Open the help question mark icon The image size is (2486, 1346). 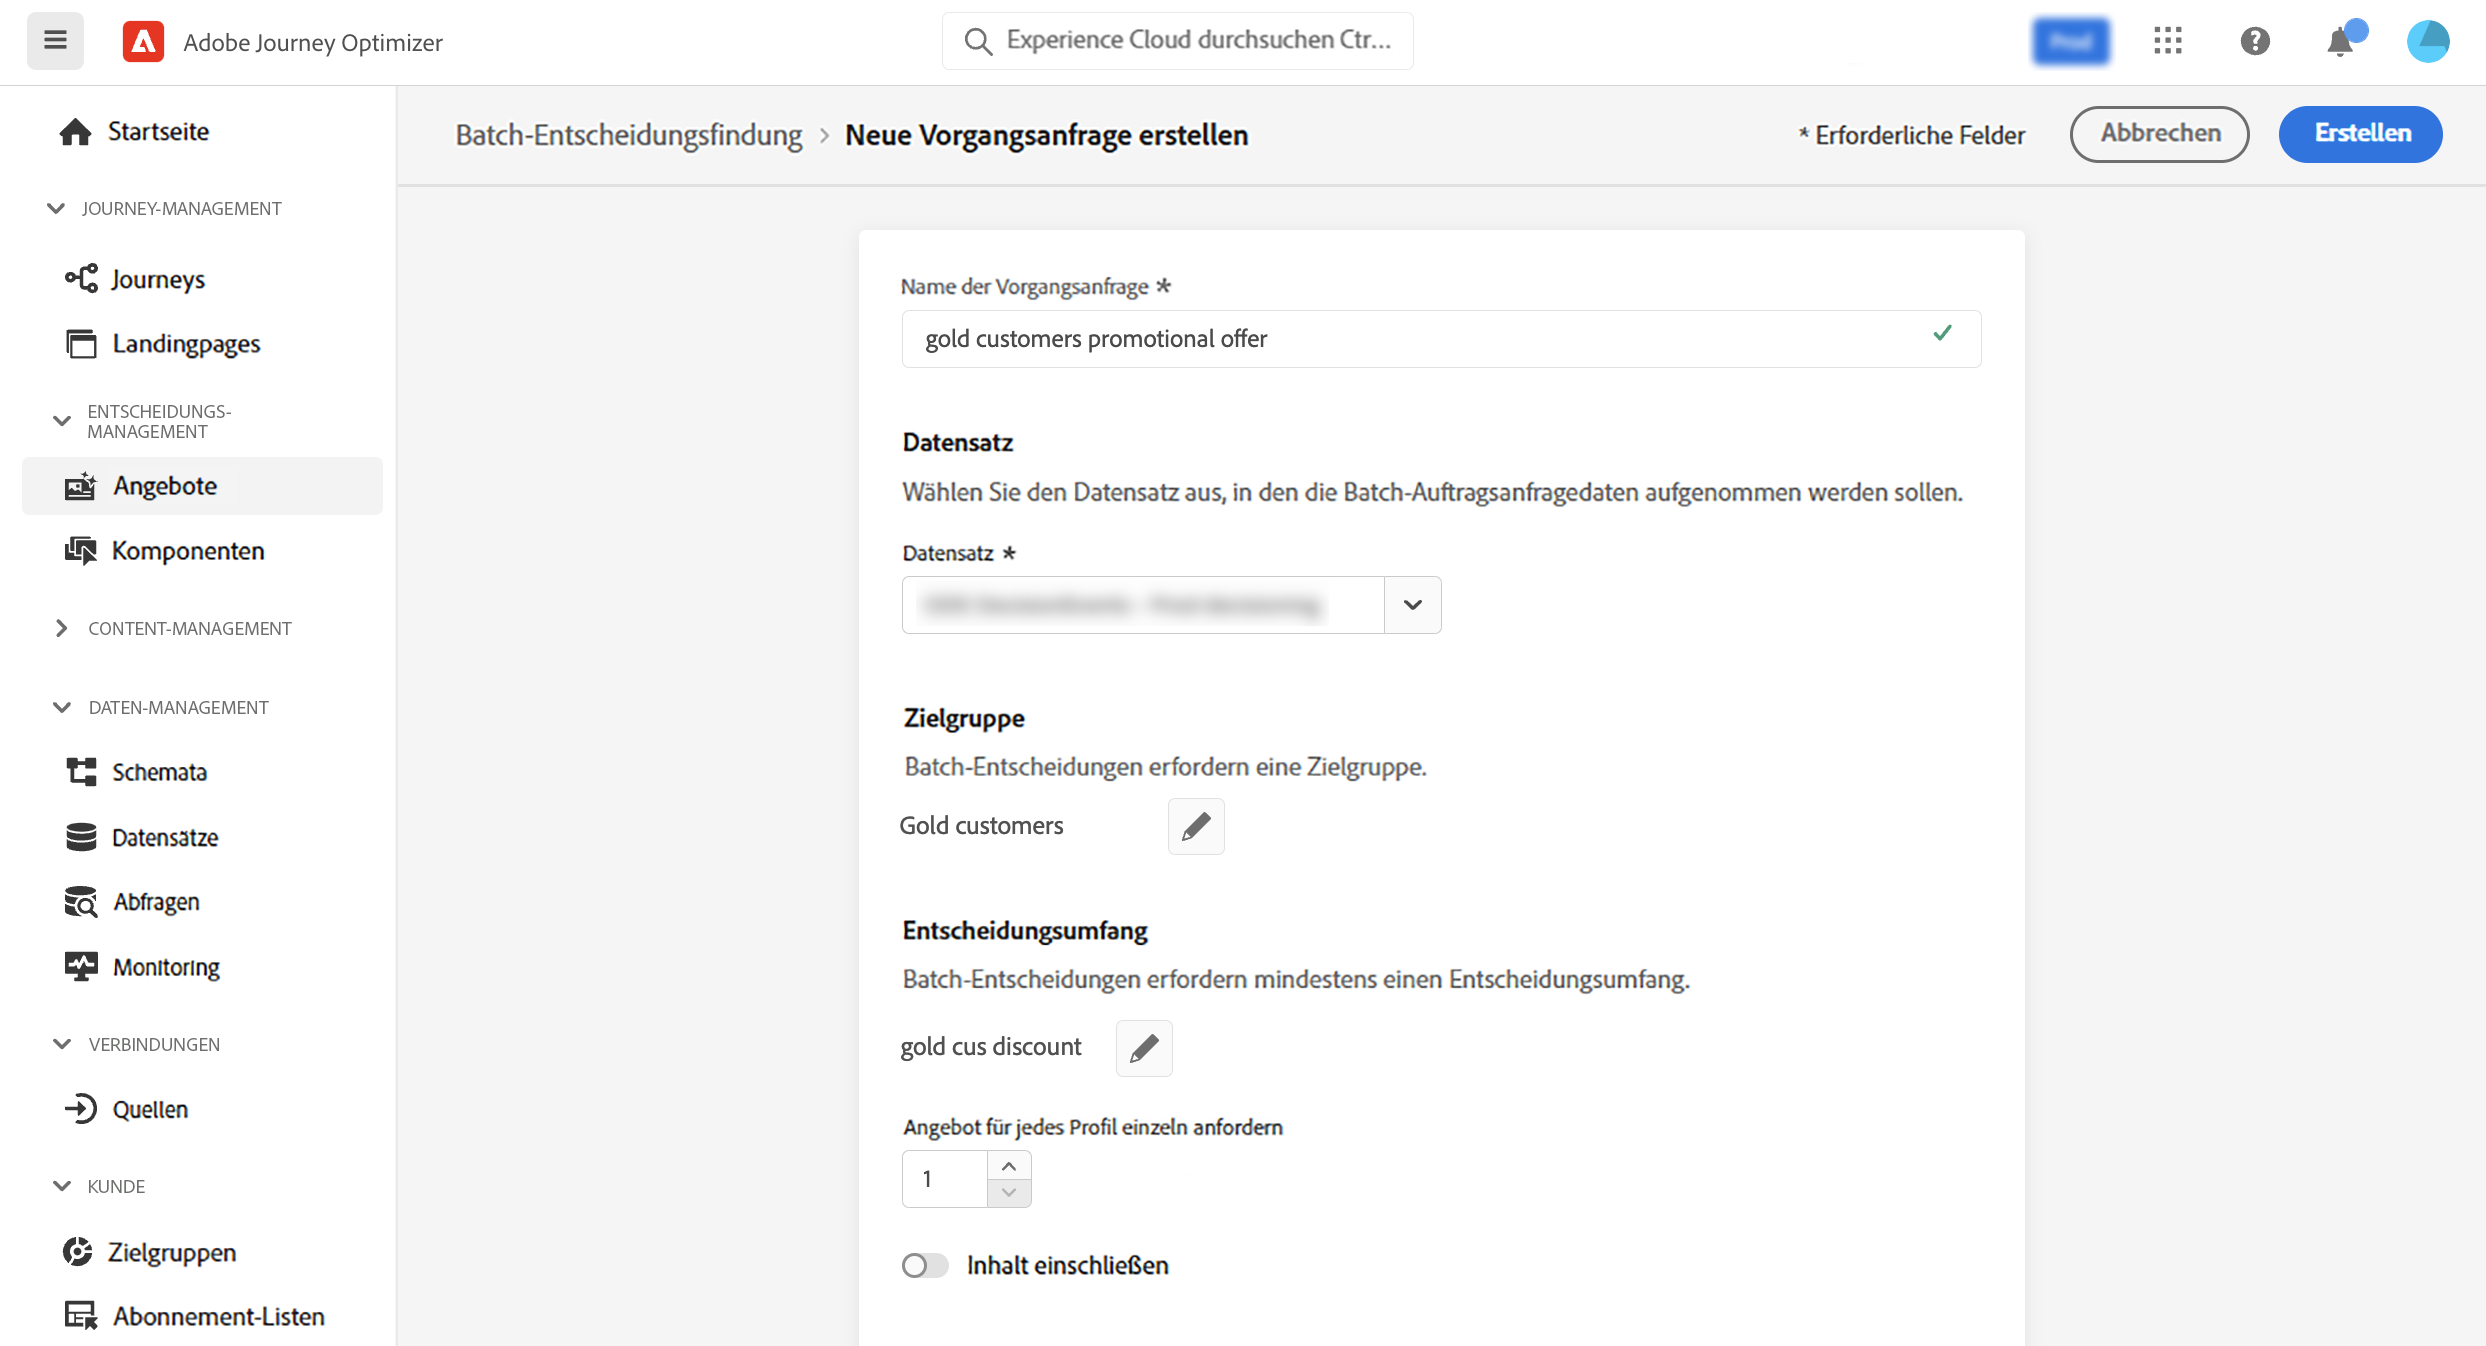[x=2254, y=41]
